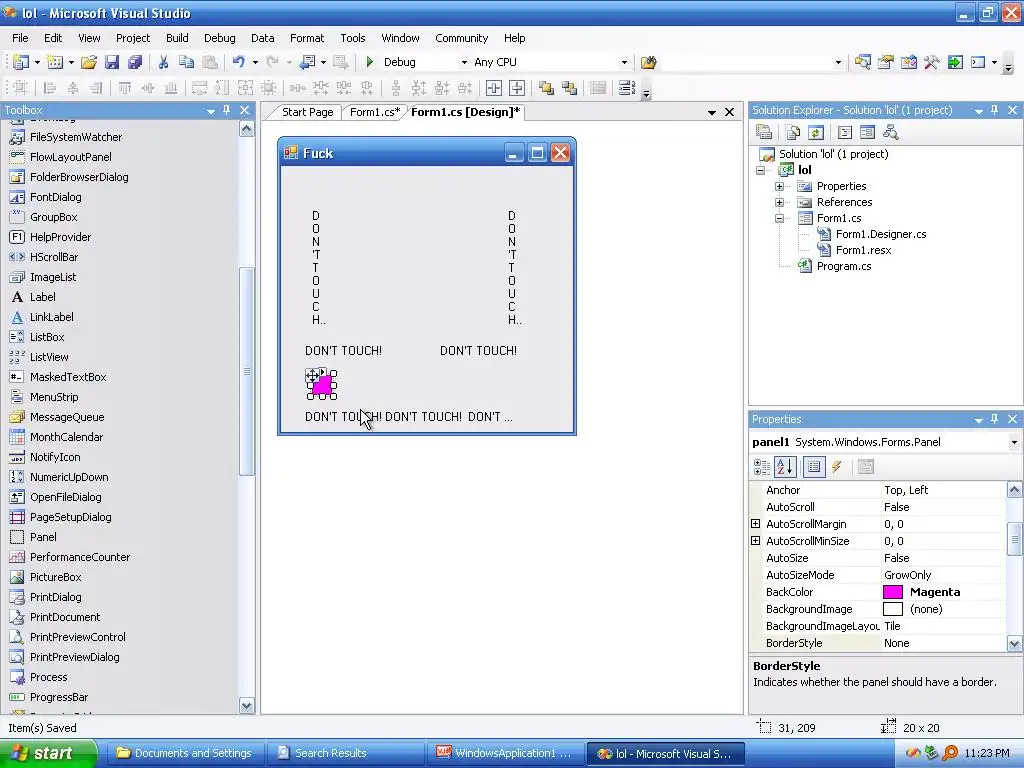The image size is (1024, 768).
Task: Click Center Vertically layout icon
Action: [x=517, y=88]
